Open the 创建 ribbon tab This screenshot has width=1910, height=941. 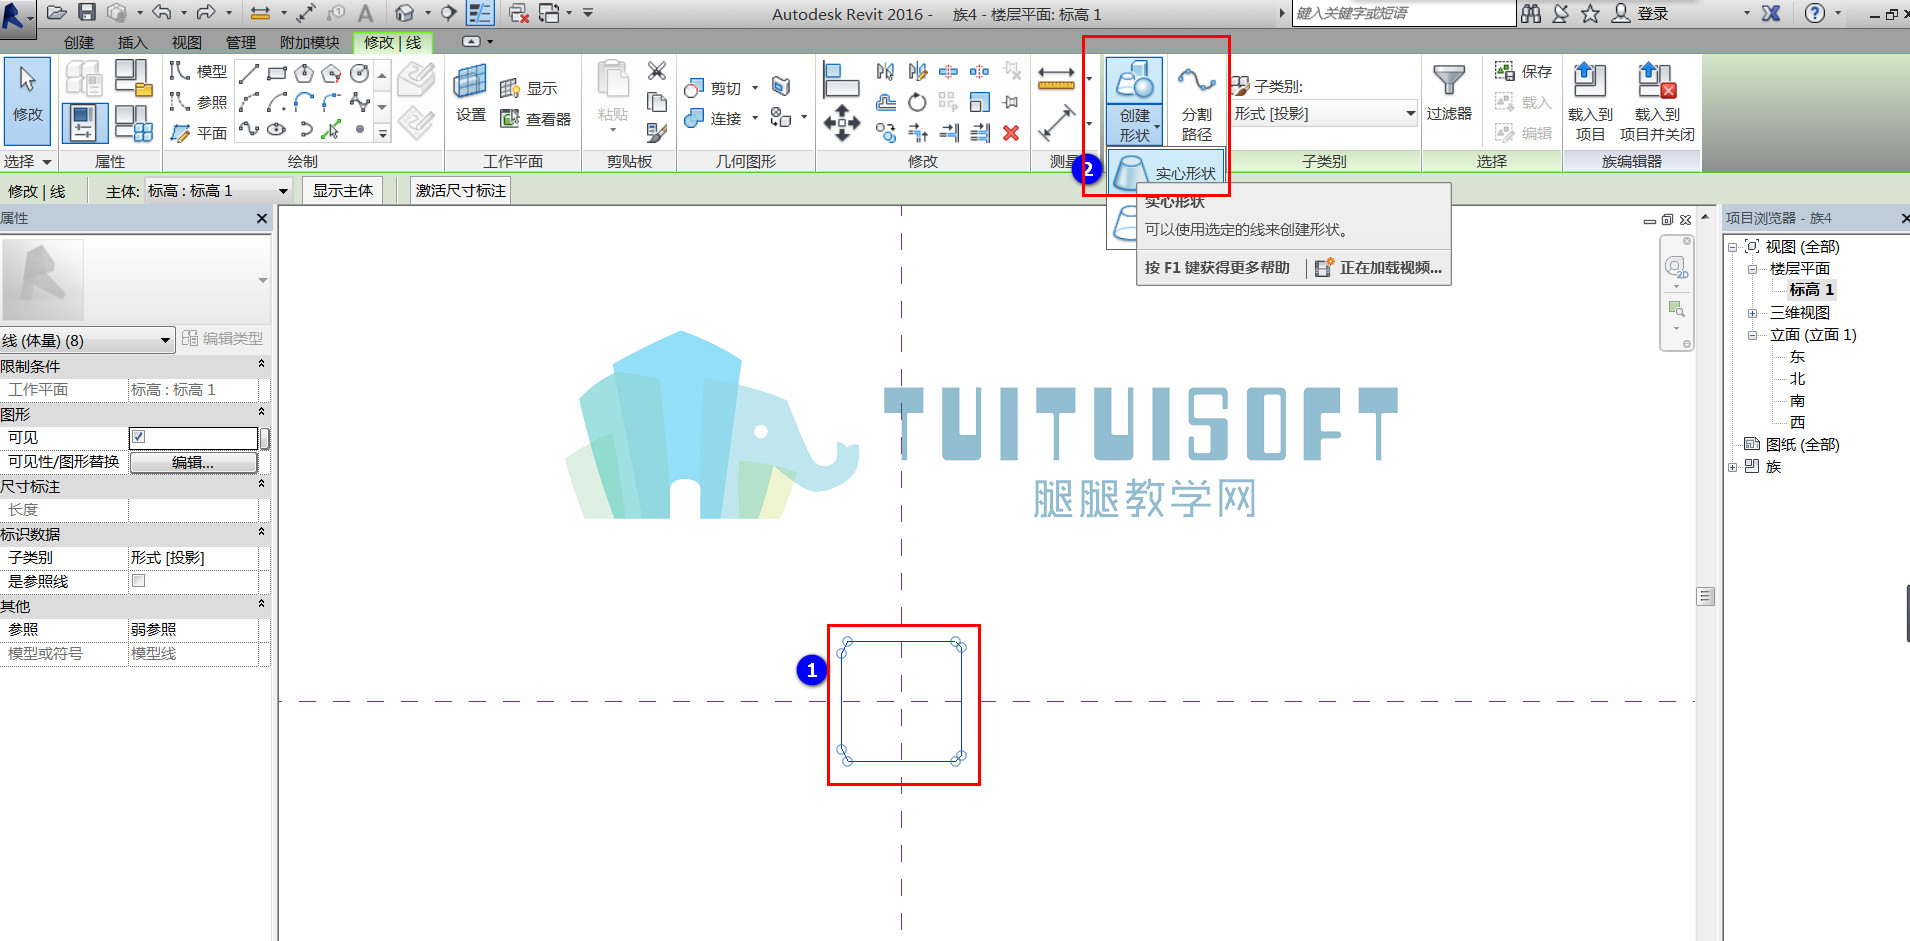point(79,42)
